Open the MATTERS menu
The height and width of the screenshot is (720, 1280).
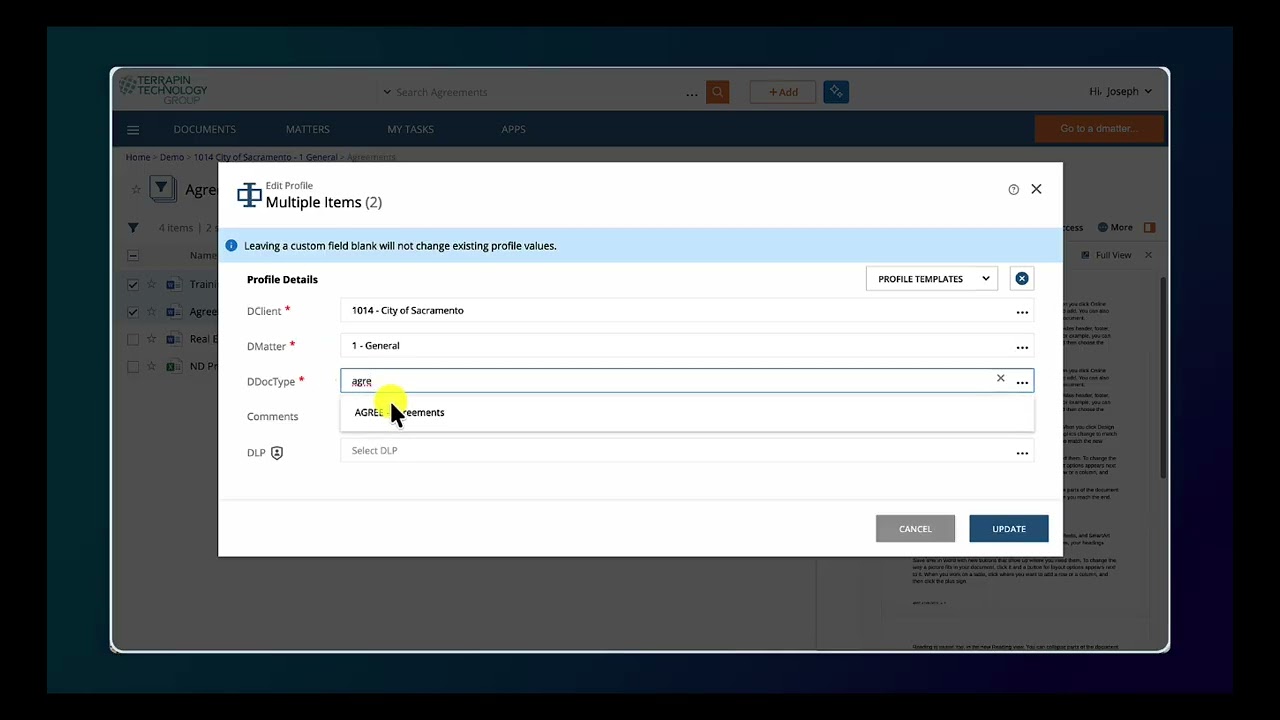point(308,129)
